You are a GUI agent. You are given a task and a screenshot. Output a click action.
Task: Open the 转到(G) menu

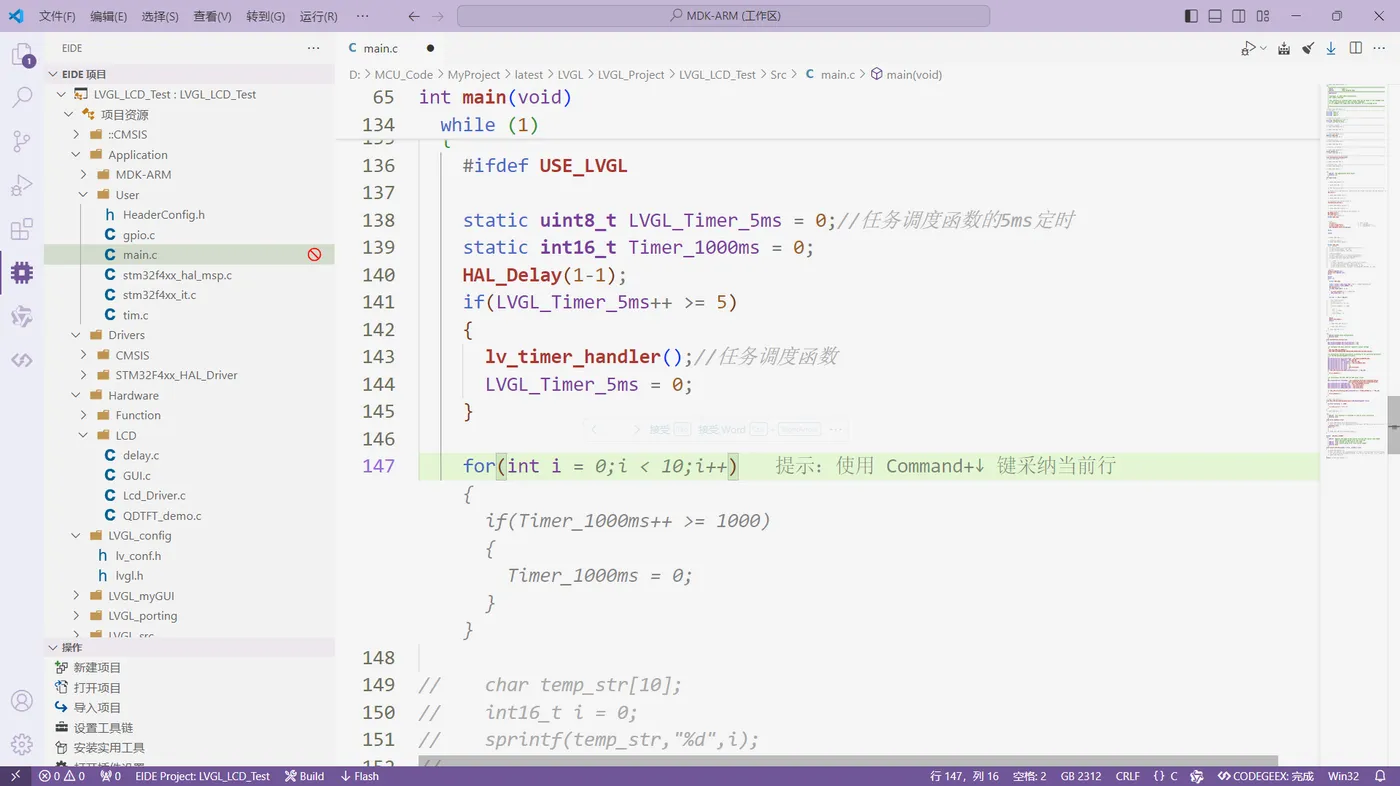(265, 16)
